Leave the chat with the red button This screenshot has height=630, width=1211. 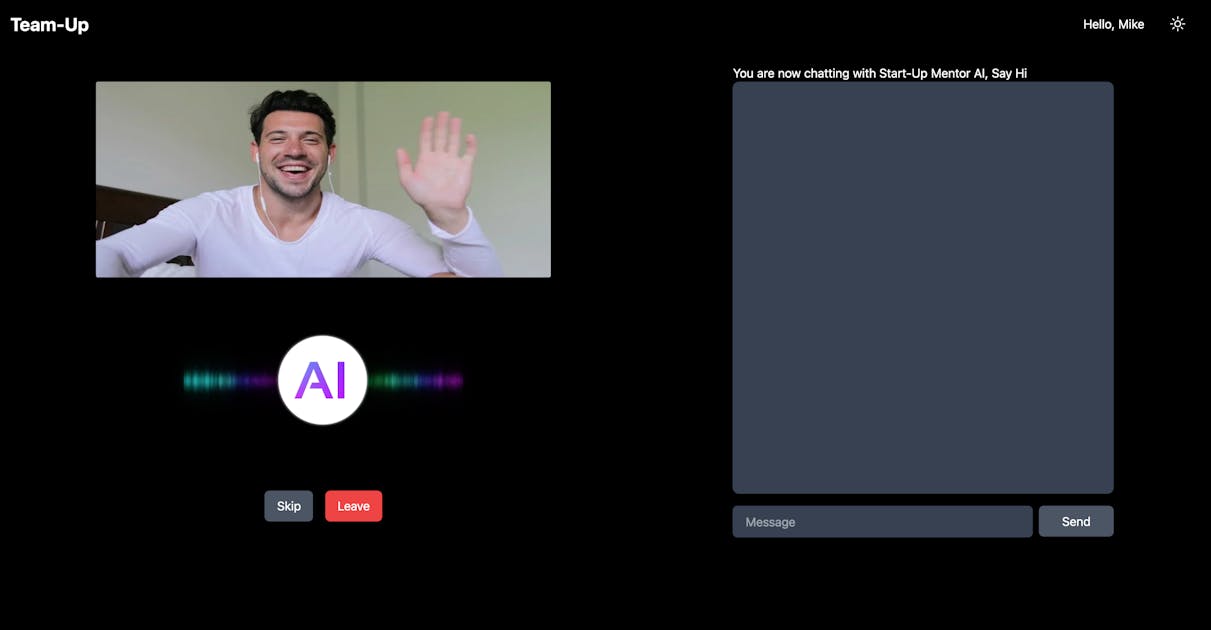tap(353, 506)
